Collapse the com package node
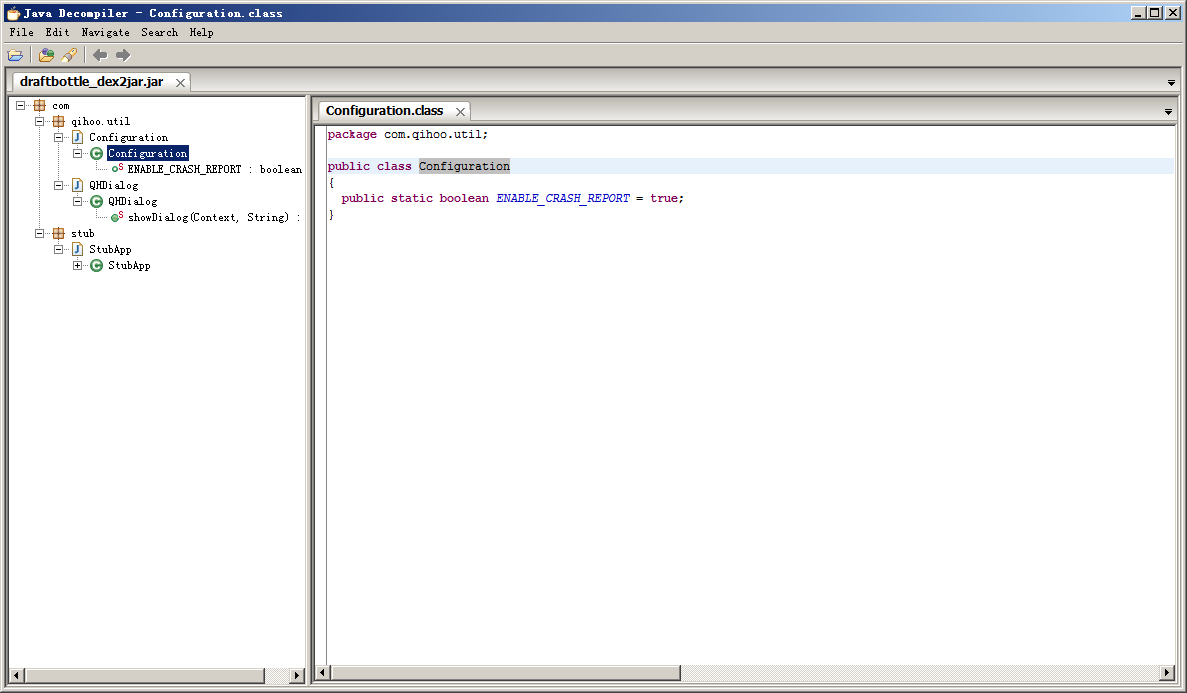Image resolution: width=1187 pixels, height=693 pixels. click(20, 105)
